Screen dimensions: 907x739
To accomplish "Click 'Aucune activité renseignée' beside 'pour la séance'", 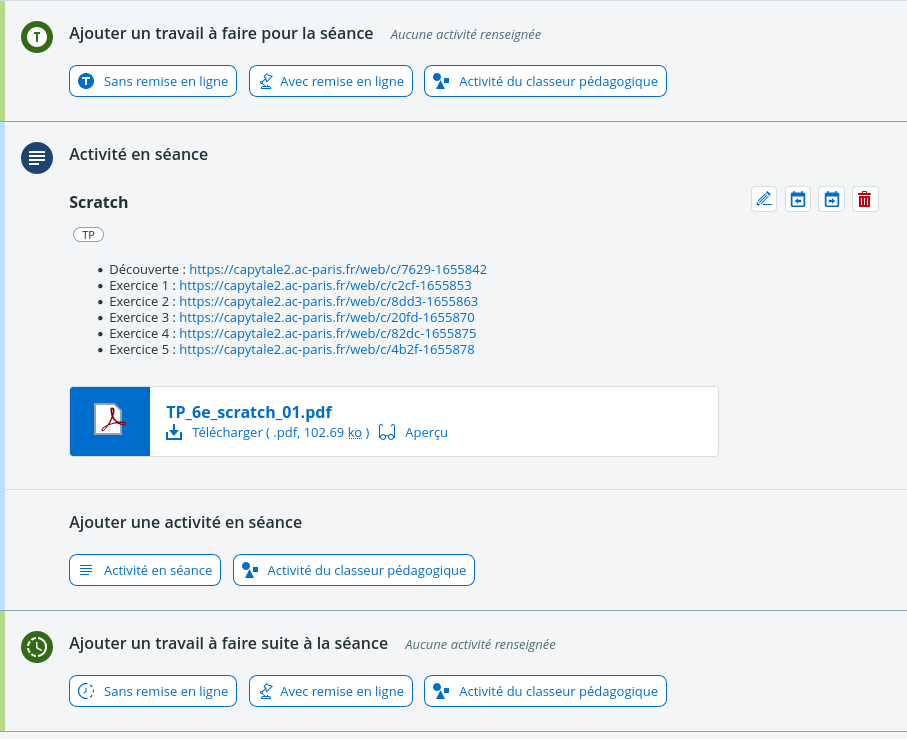I will pos(466,35).
